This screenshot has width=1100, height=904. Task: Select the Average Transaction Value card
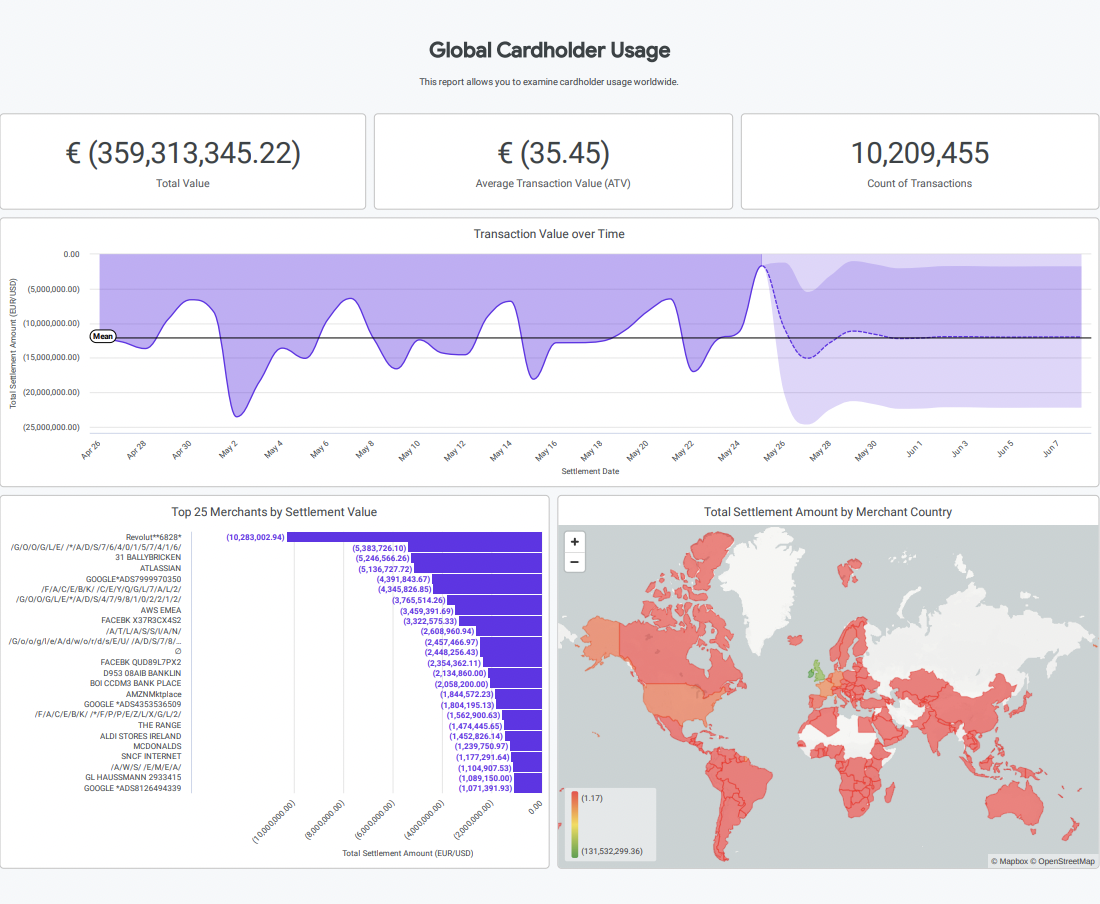point(553,161)
